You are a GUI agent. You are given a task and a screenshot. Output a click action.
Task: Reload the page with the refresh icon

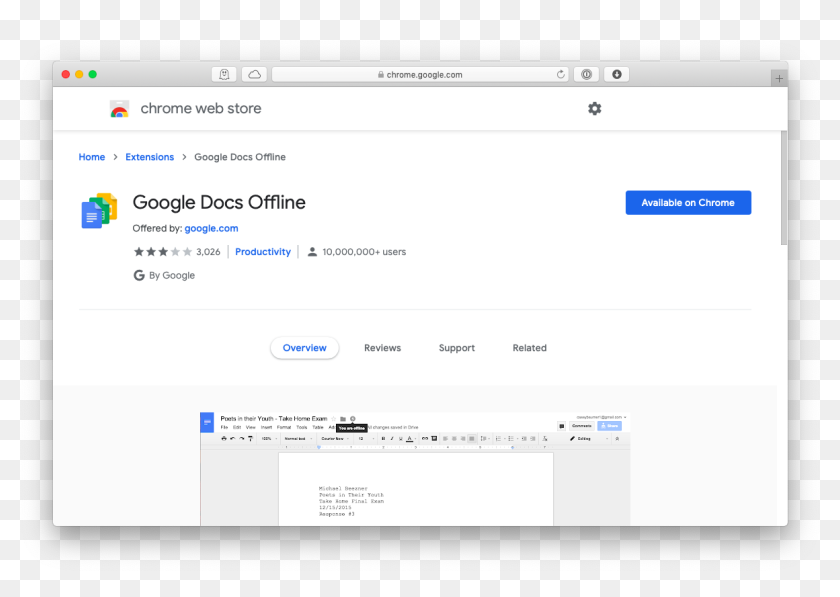coord(560,74)
